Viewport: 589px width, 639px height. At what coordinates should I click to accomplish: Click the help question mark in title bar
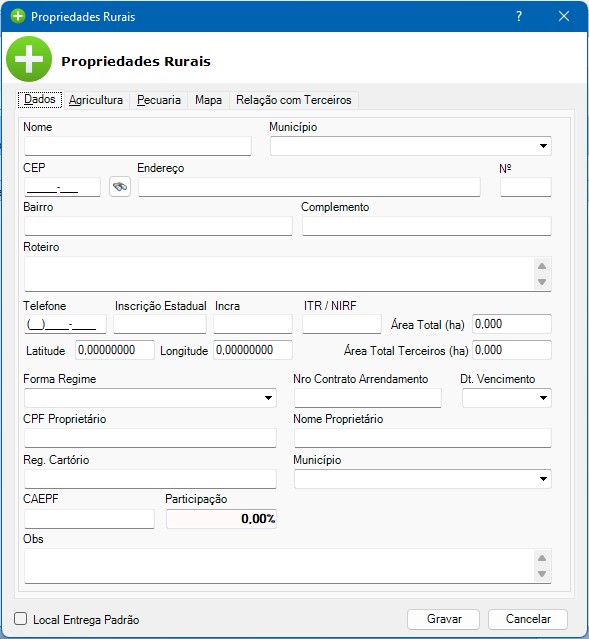click(518, 16)
